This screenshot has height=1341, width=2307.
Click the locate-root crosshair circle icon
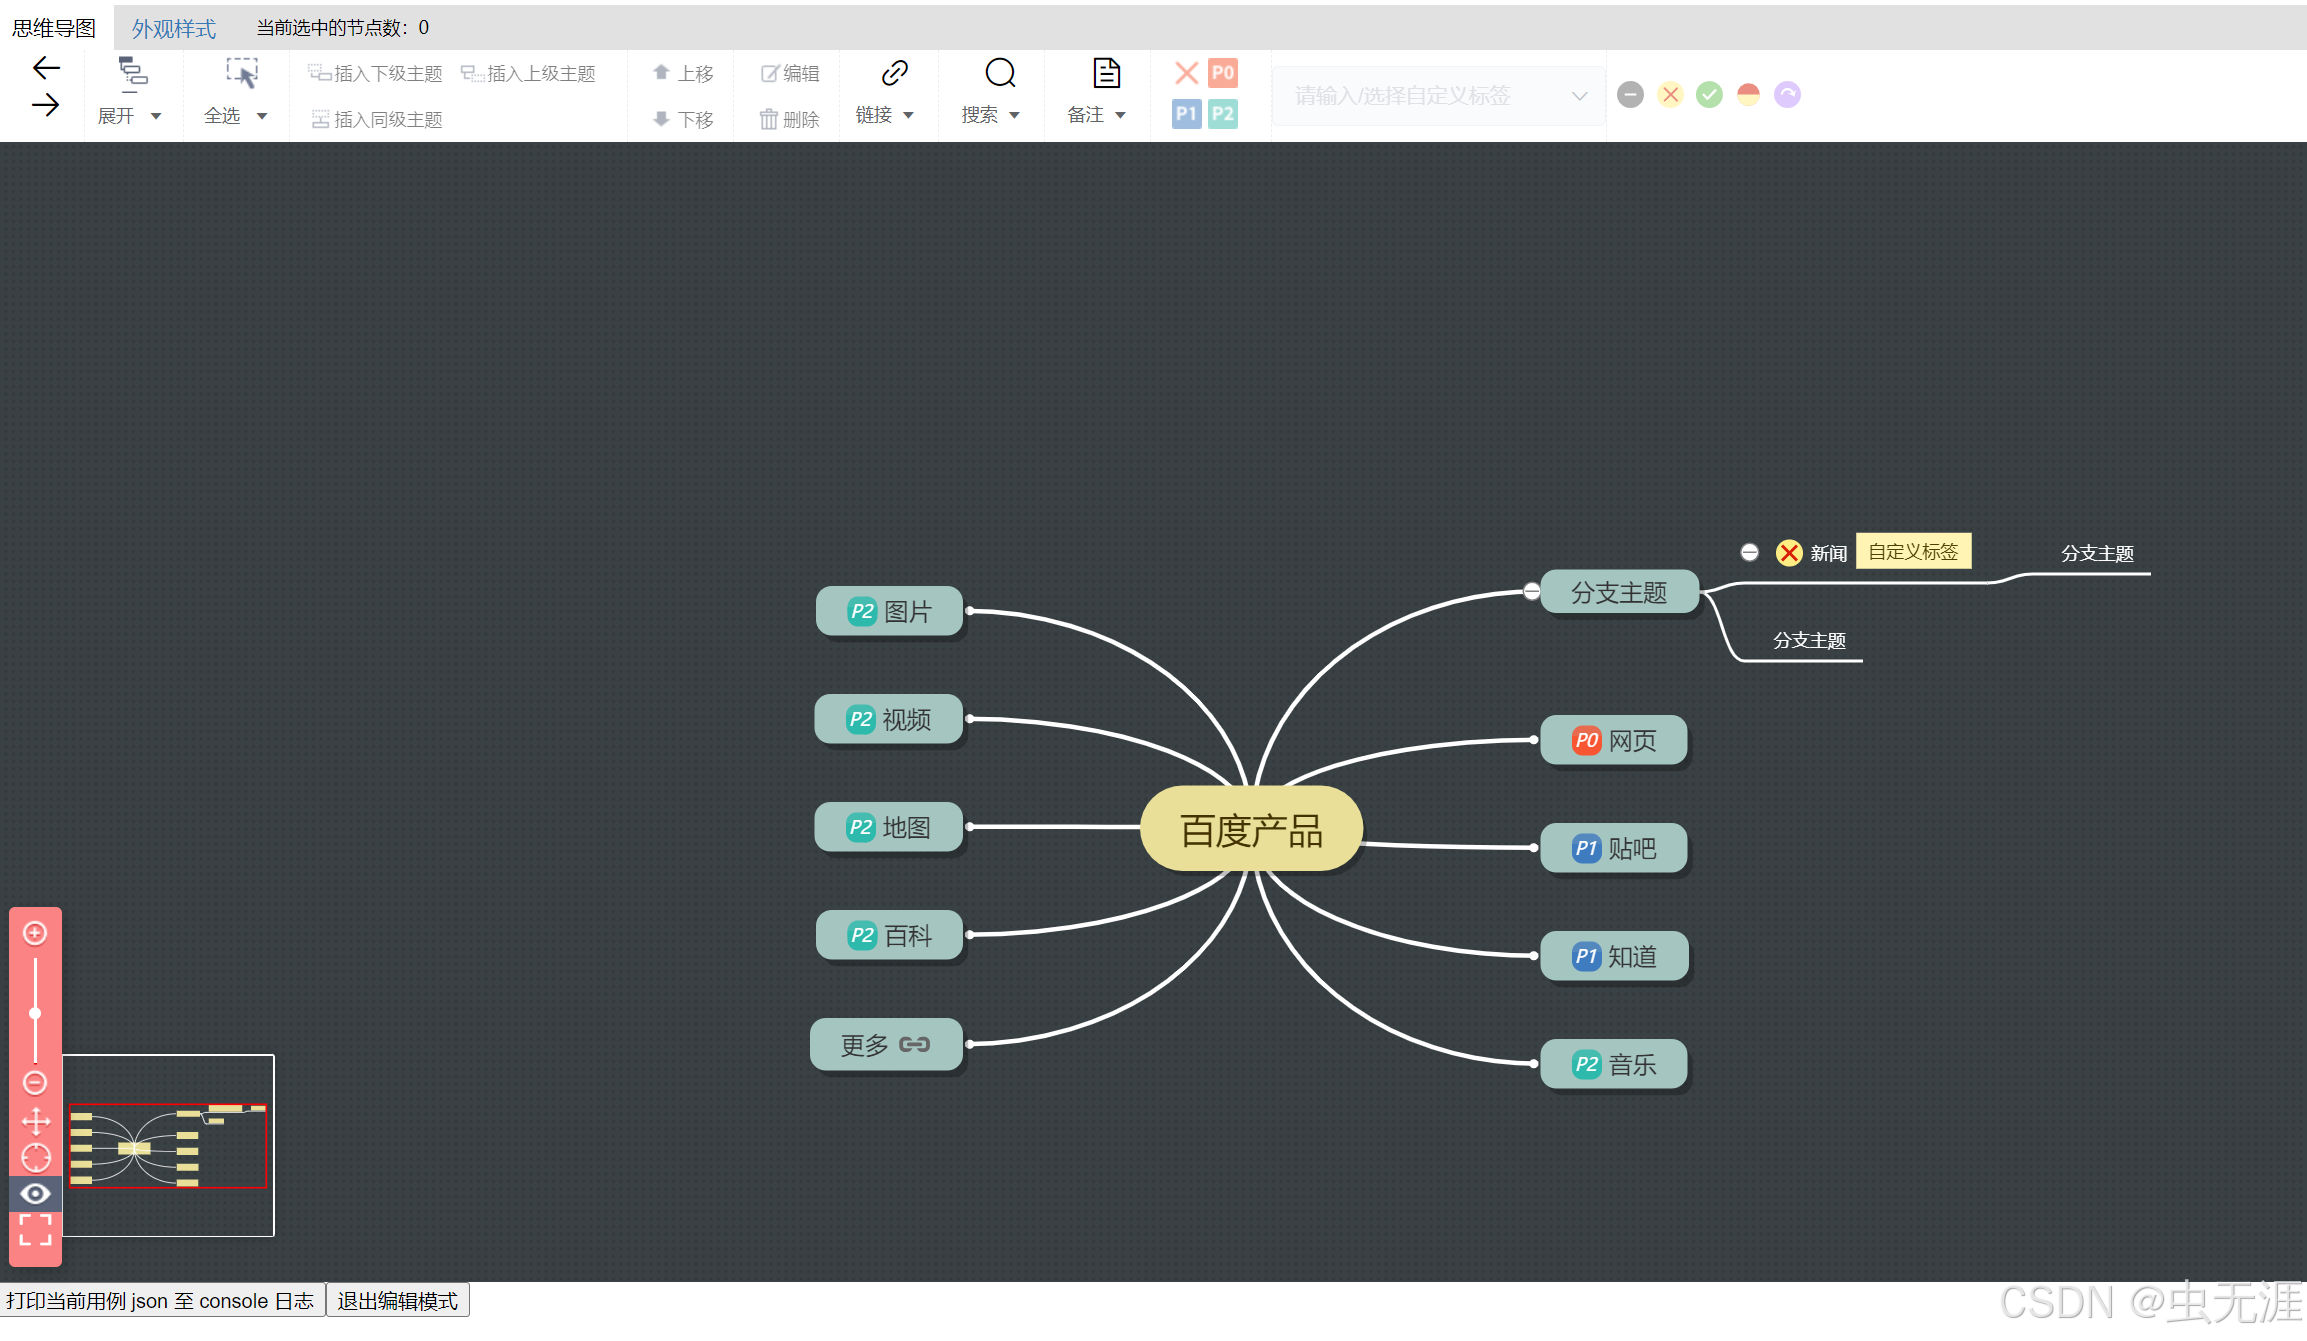[35, 1157]
